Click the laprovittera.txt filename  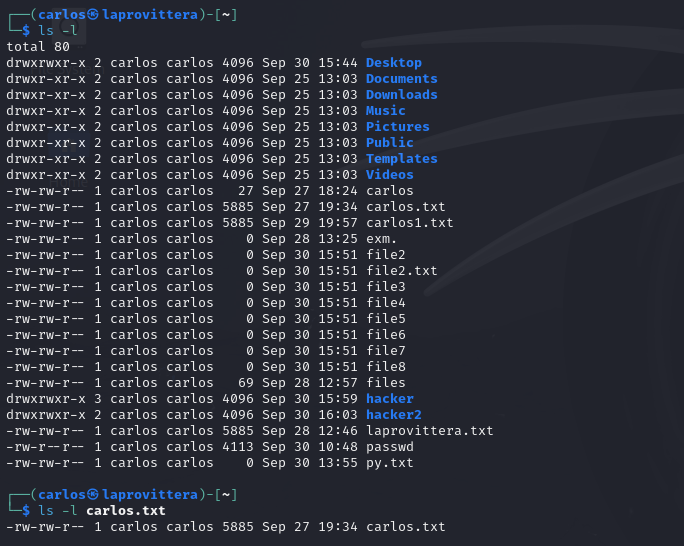coord(430,431)
